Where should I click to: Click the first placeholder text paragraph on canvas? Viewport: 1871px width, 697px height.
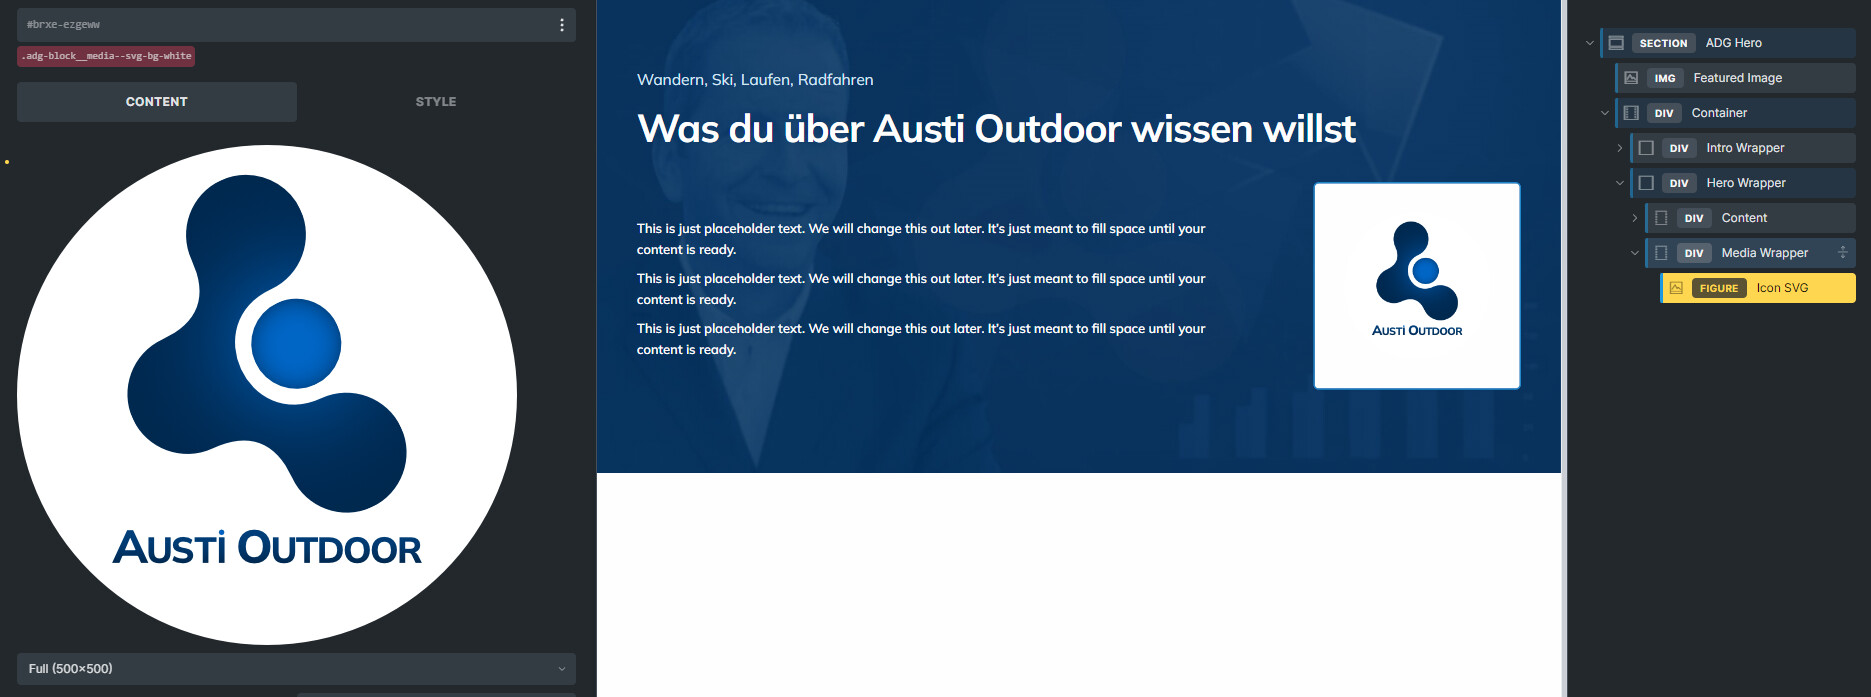921,239
